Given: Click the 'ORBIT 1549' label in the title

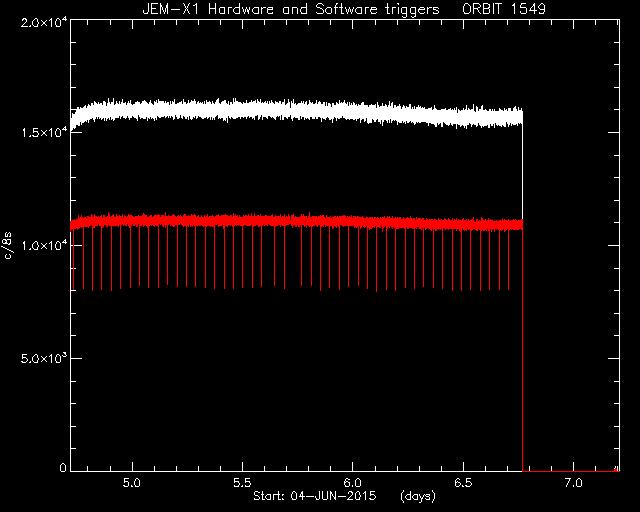Looking at the screenshot, I should [x=504, y=9].
